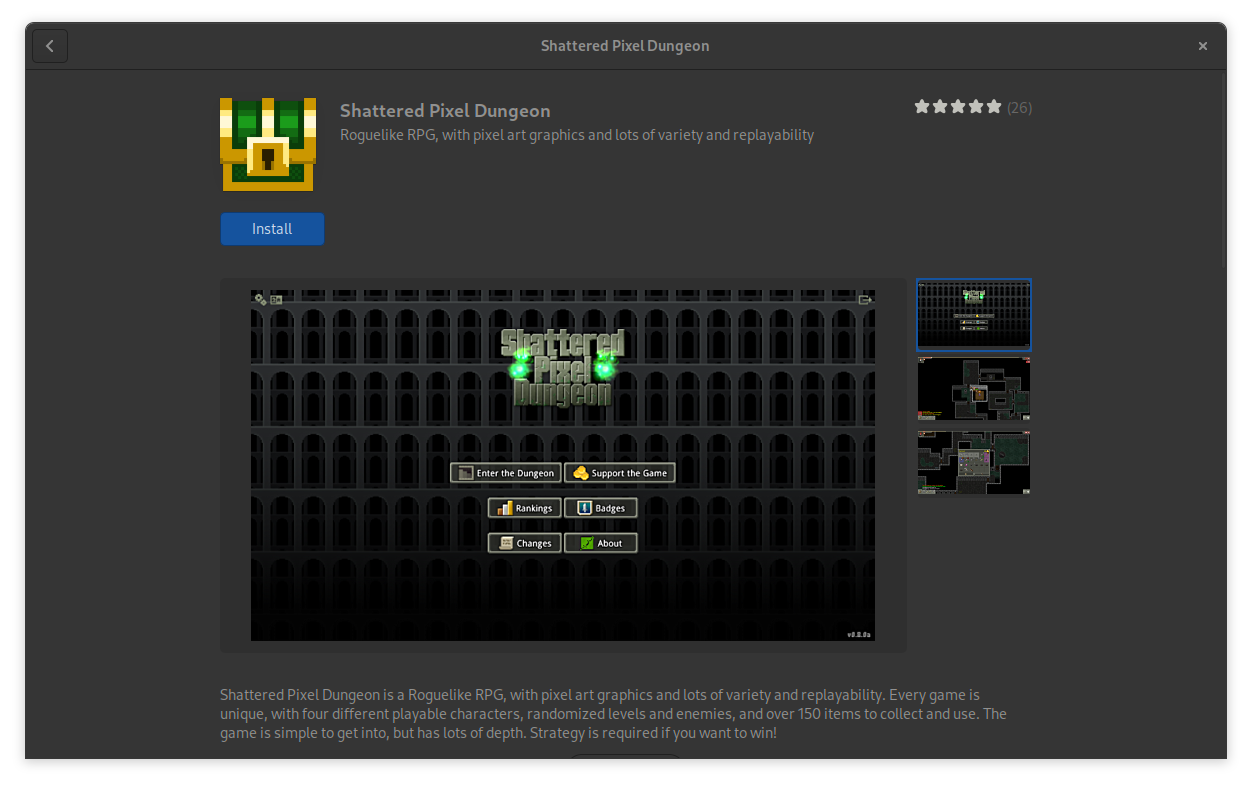
Task: Click the large main screenshot preview
Action: click(563, 465)
